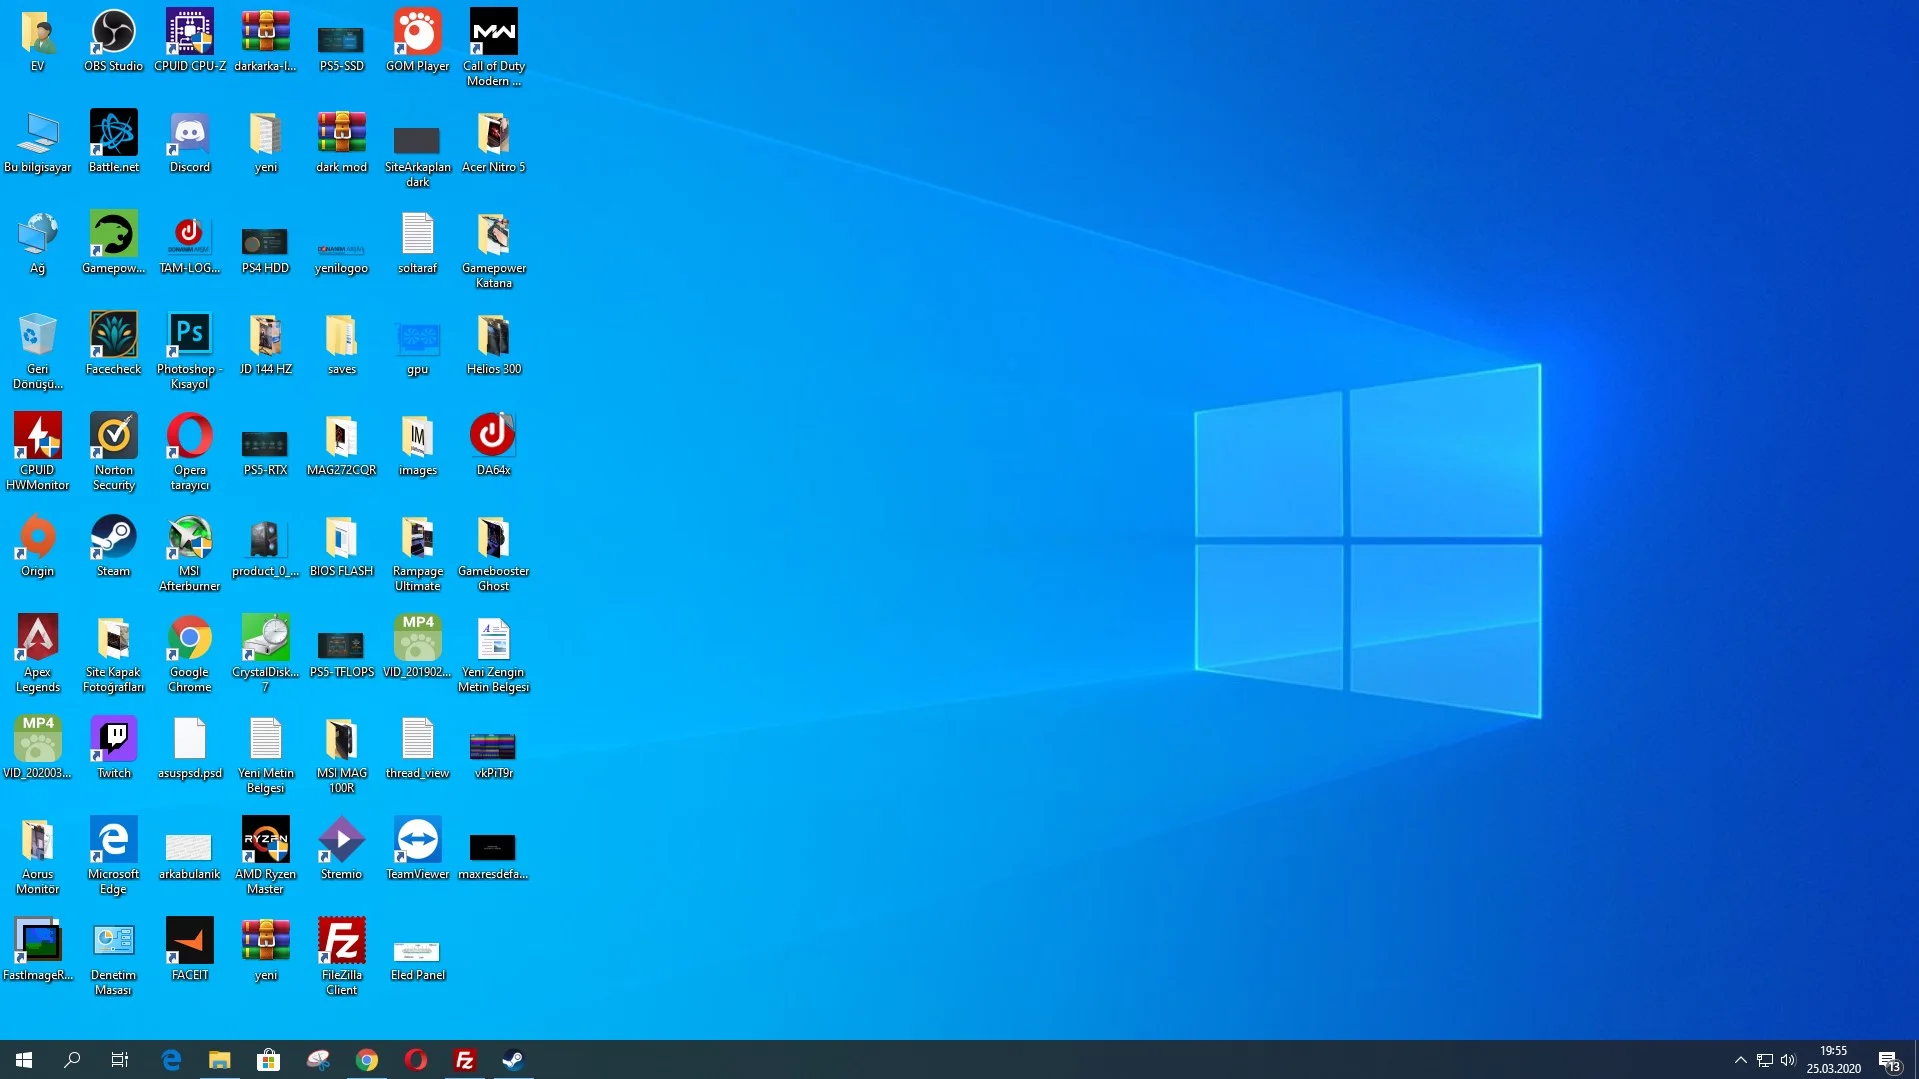Open the taskbar search
The height and width of the screenshot is (1079, 1919).
72,1060
